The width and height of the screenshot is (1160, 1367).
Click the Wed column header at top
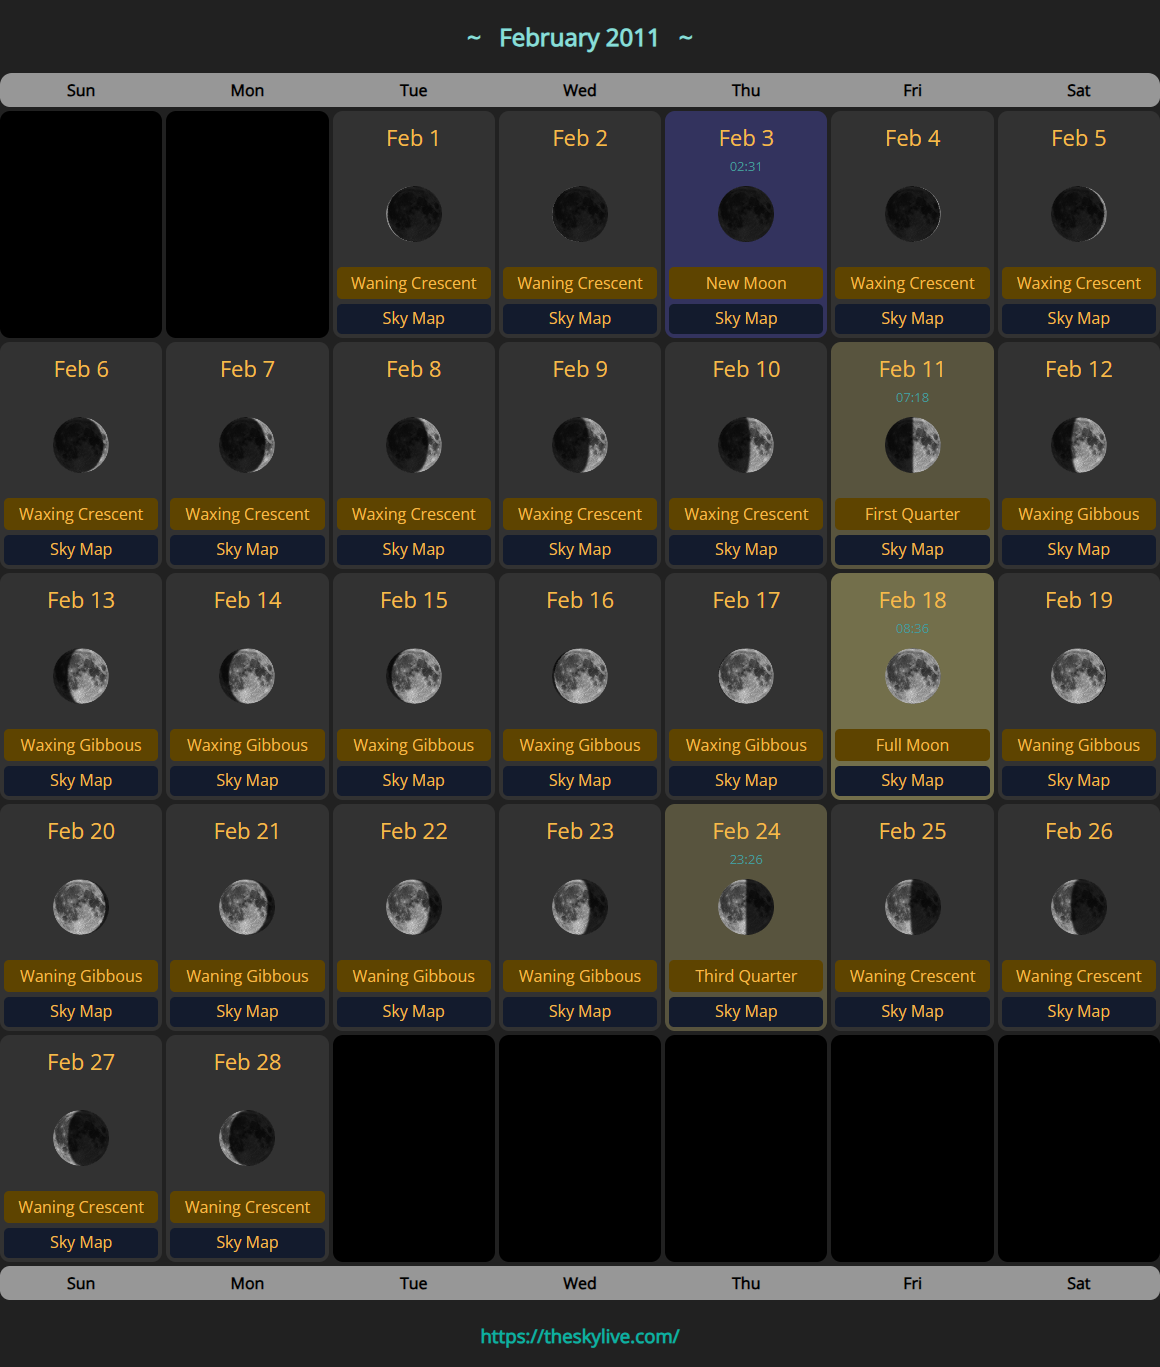(580, 90)
